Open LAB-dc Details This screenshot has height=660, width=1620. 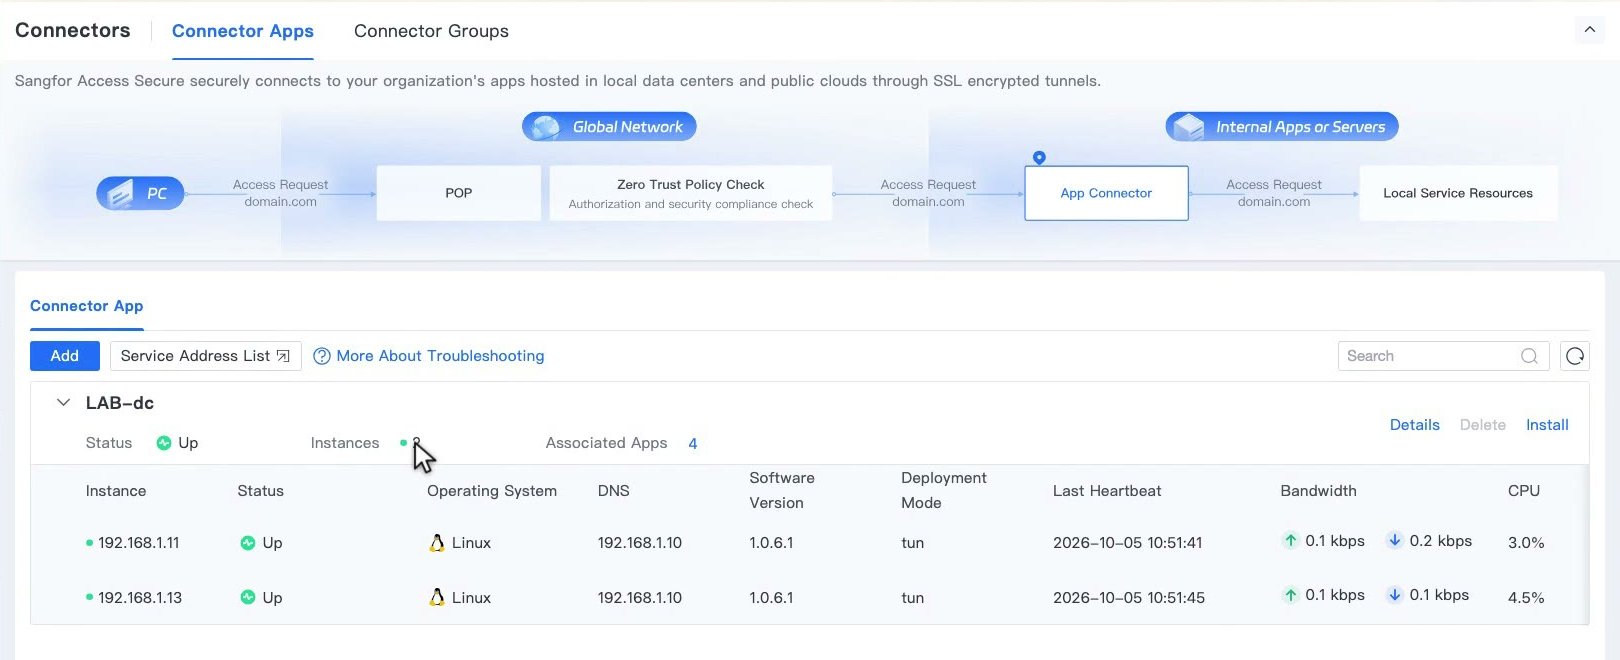1414,425
